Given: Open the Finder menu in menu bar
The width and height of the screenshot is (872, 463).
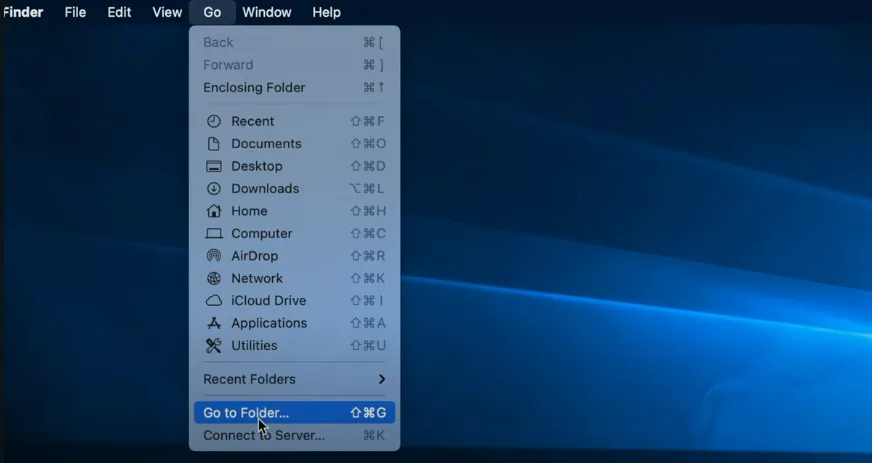Looking at the screenshot, I should [x=23, y=12].
